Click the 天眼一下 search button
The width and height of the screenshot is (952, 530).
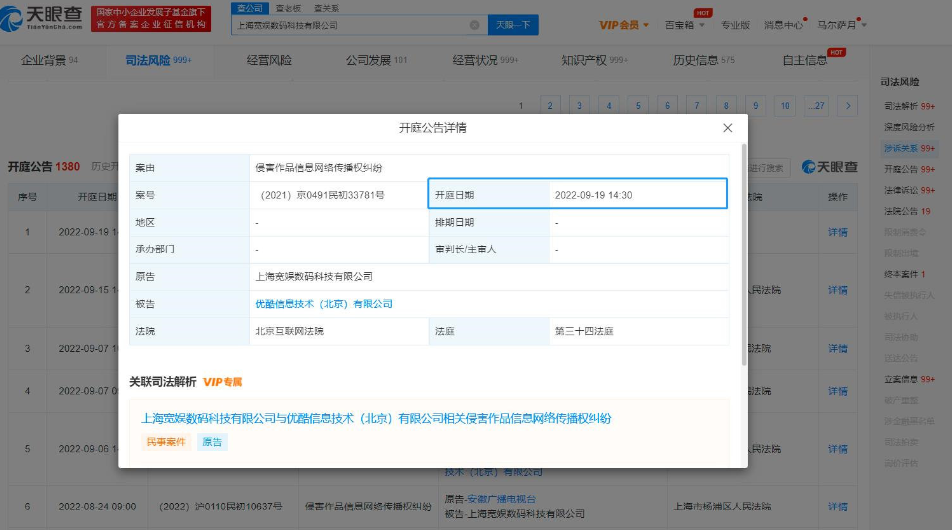(x=513, y=25)
